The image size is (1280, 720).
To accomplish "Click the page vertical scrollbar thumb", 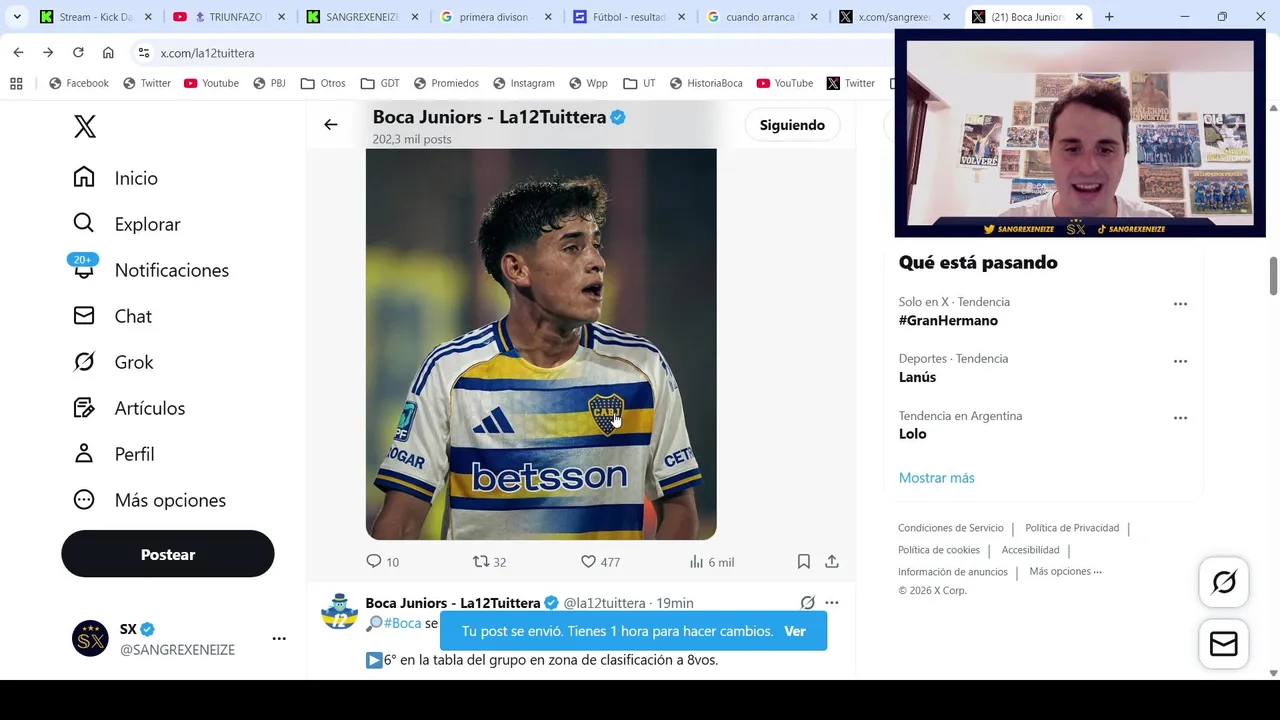I will [x=1273, y=276].
